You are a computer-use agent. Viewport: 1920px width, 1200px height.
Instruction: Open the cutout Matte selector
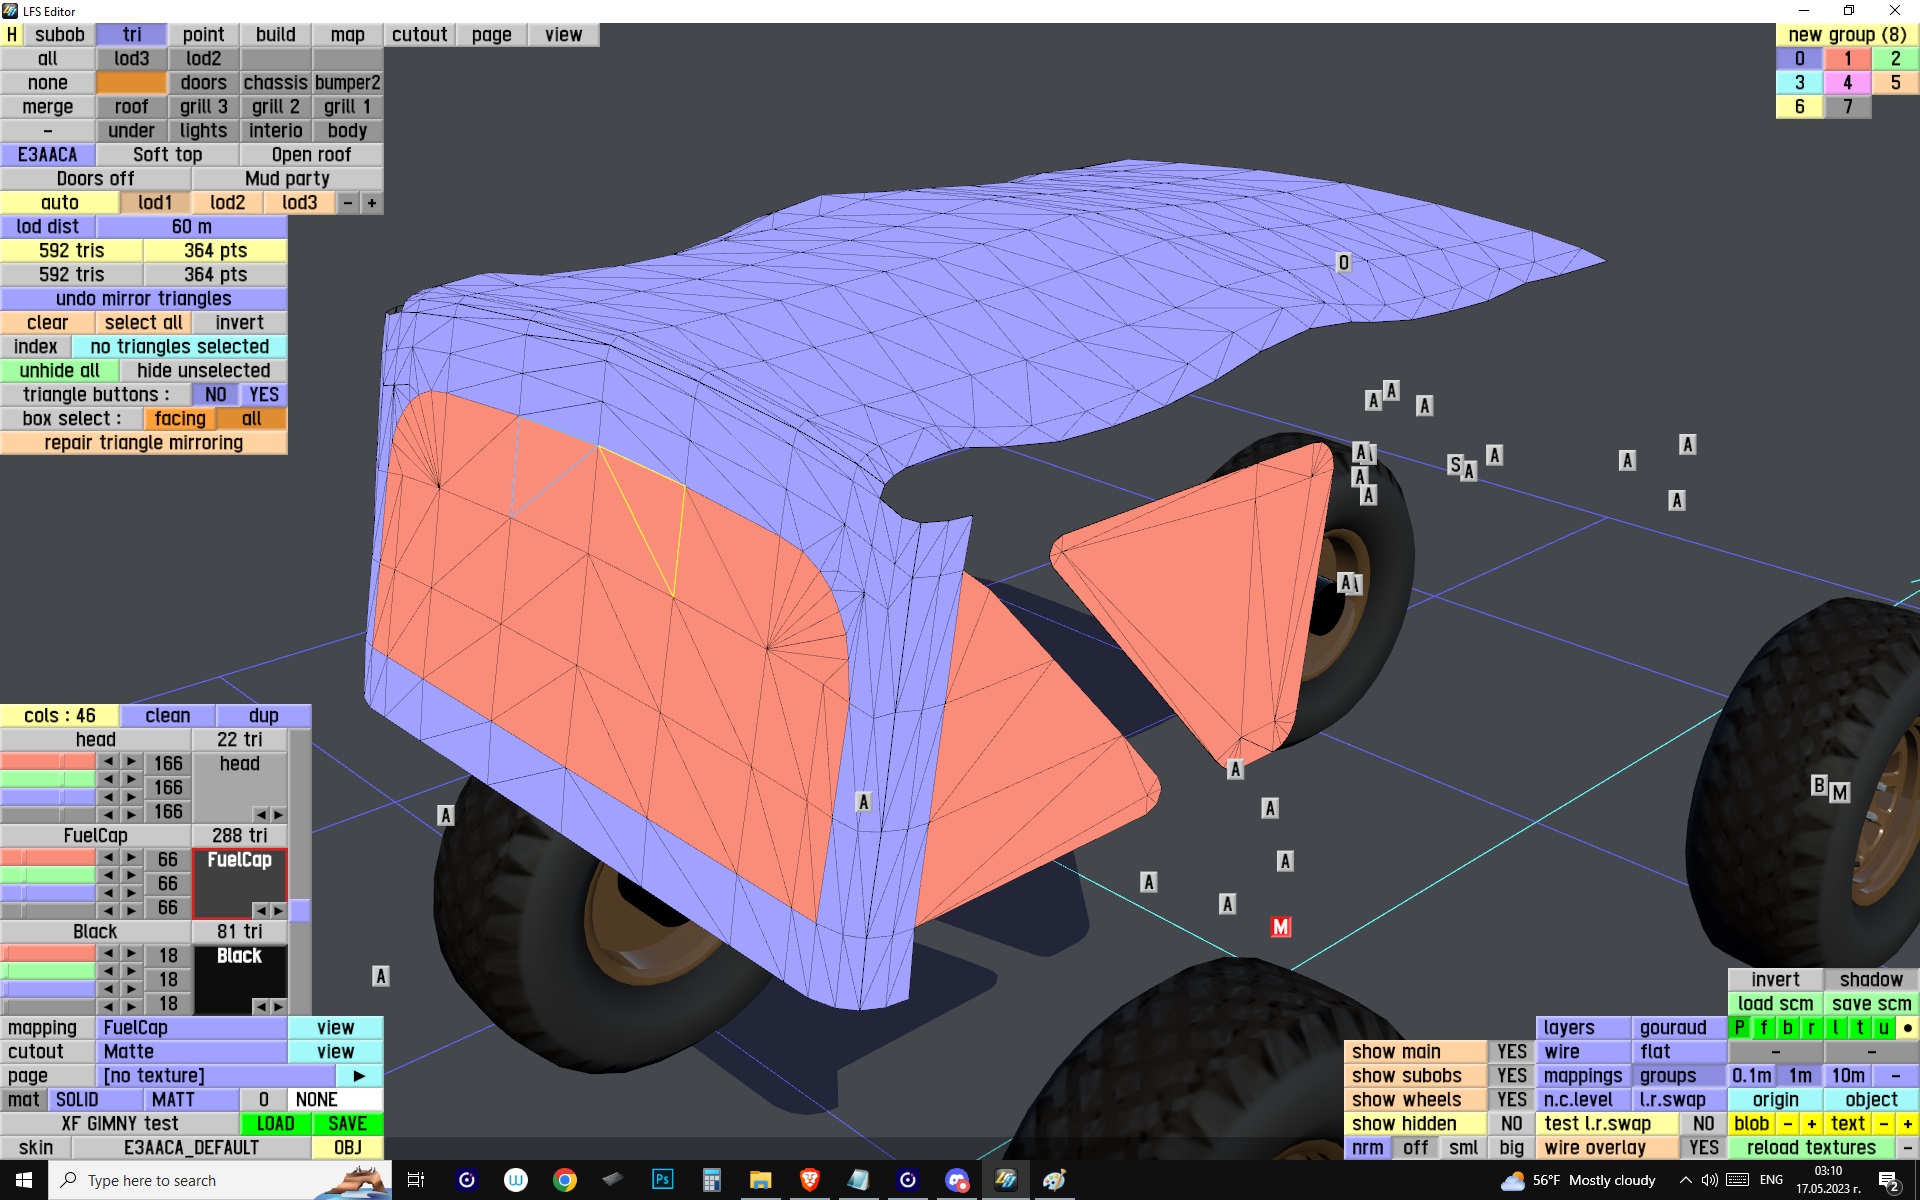coord(194,1052)
